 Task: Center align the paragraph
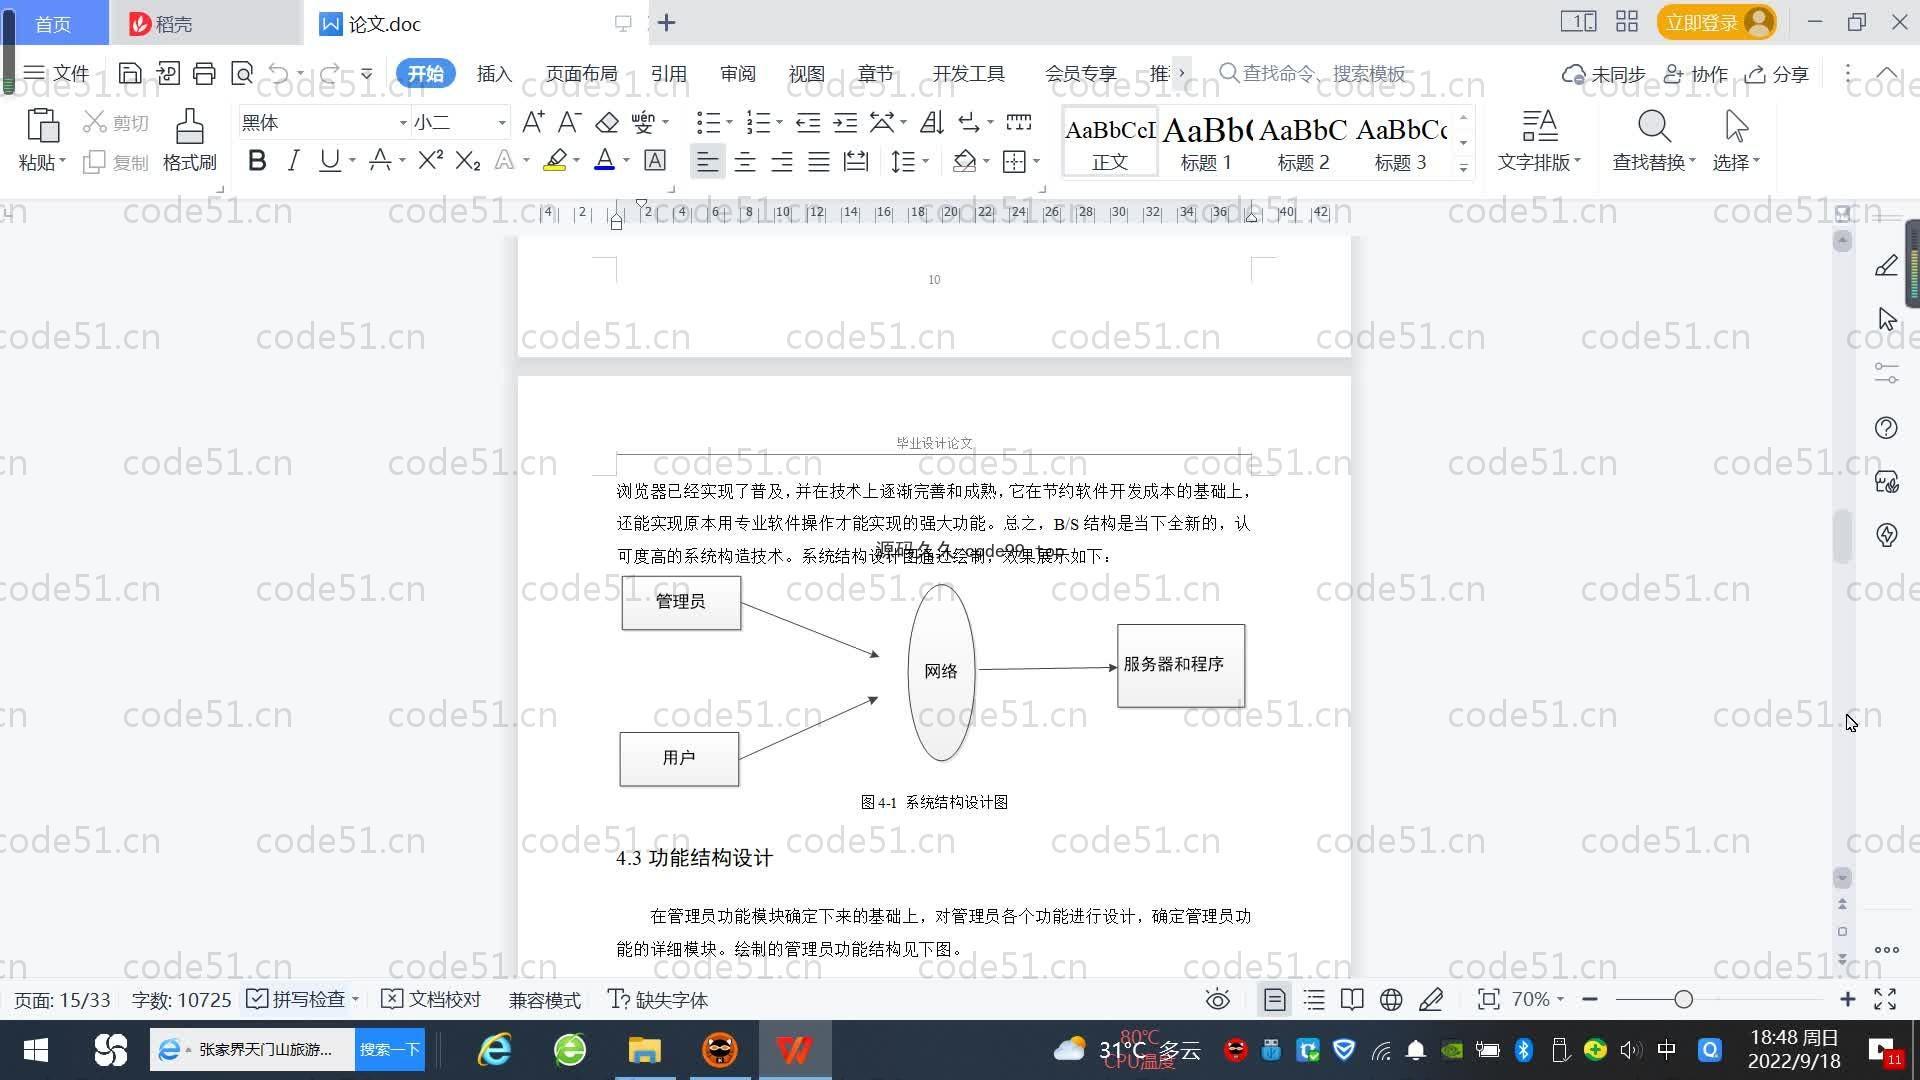point(744,161)
